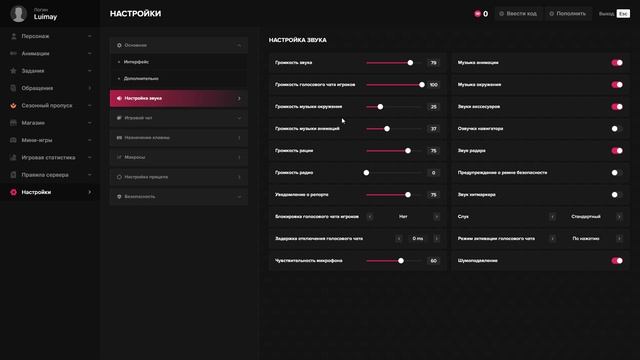This screenshot has height=360, width=640.
Task: Click the Громкость звука value field 79
Action: [x=433, y=63]
